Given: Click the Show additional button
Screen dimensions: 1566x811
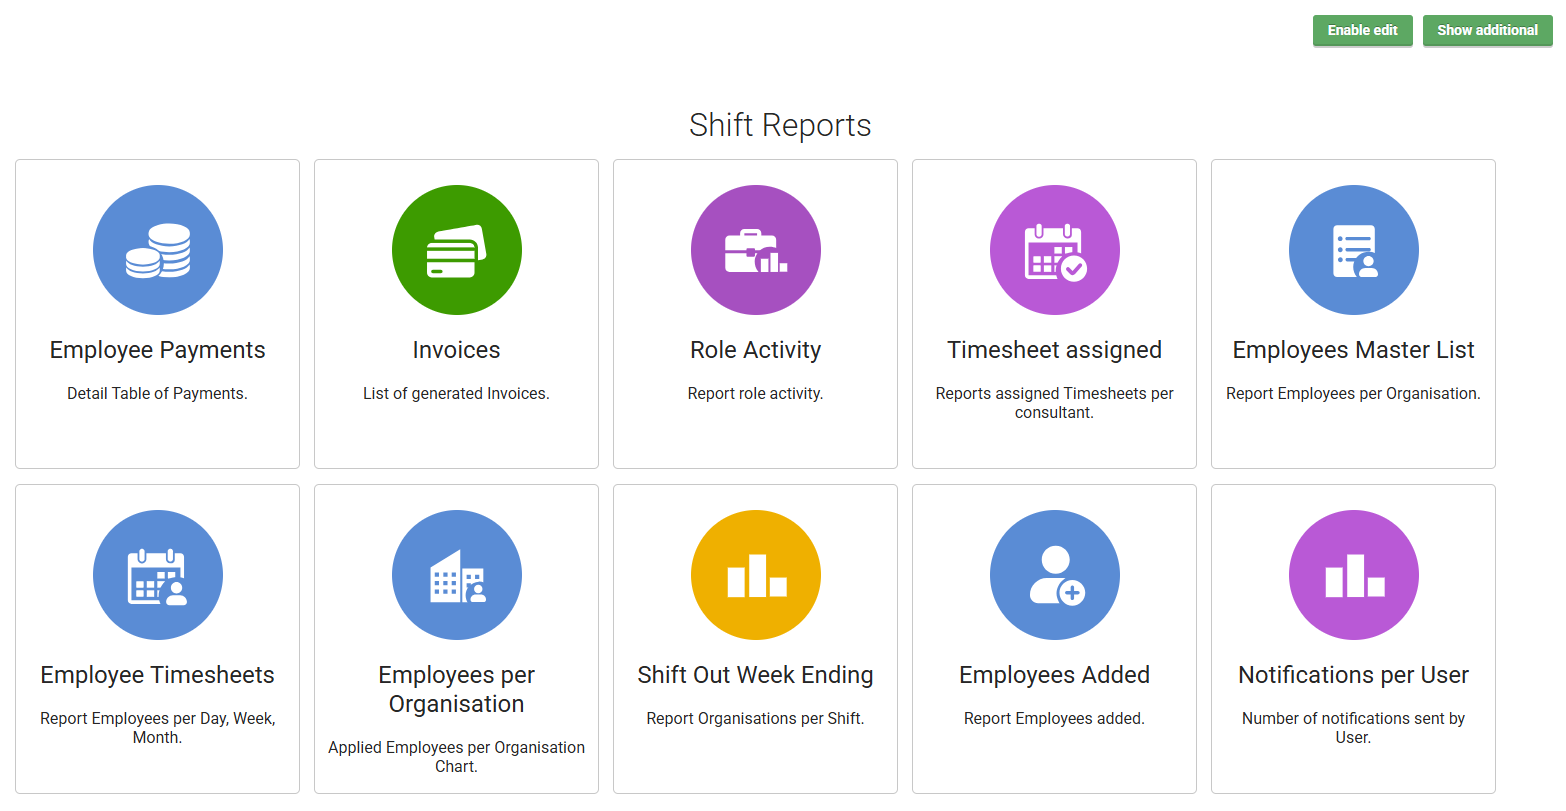Looking at the screenshot, I should (1487, 30).
